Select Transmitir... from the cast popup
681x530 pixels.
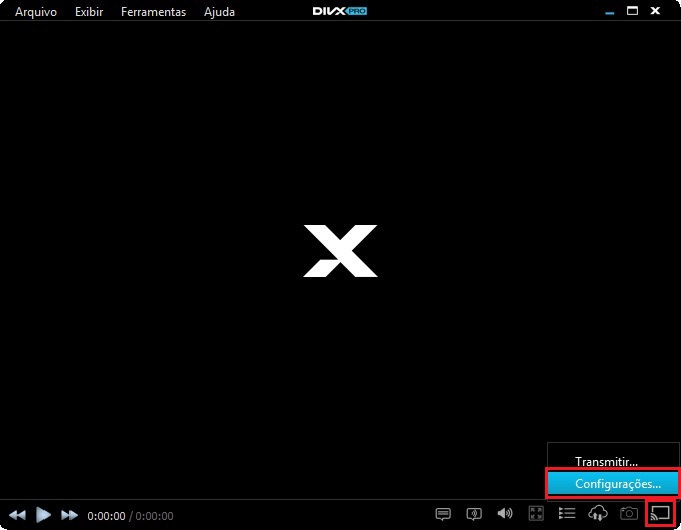[x=606, y=462]
